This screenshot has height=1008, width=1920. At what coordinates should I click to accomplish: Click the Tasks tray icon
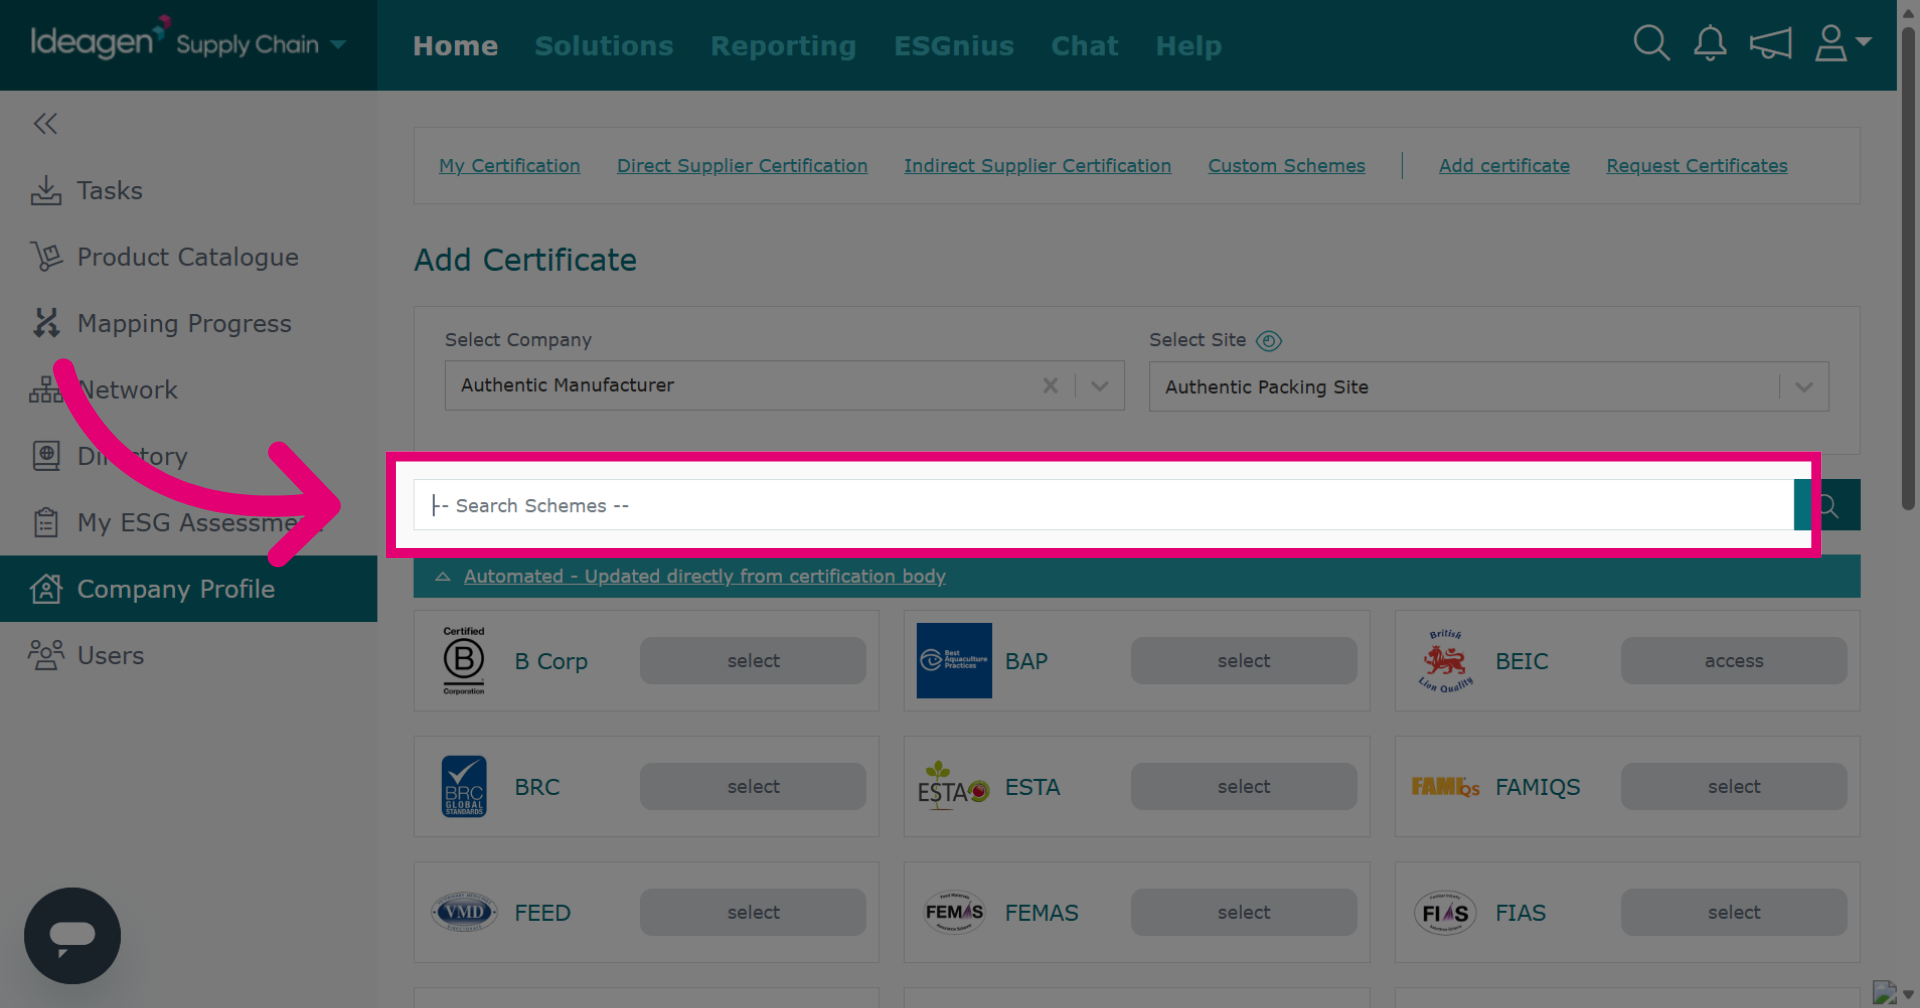[x=46, y=190]
